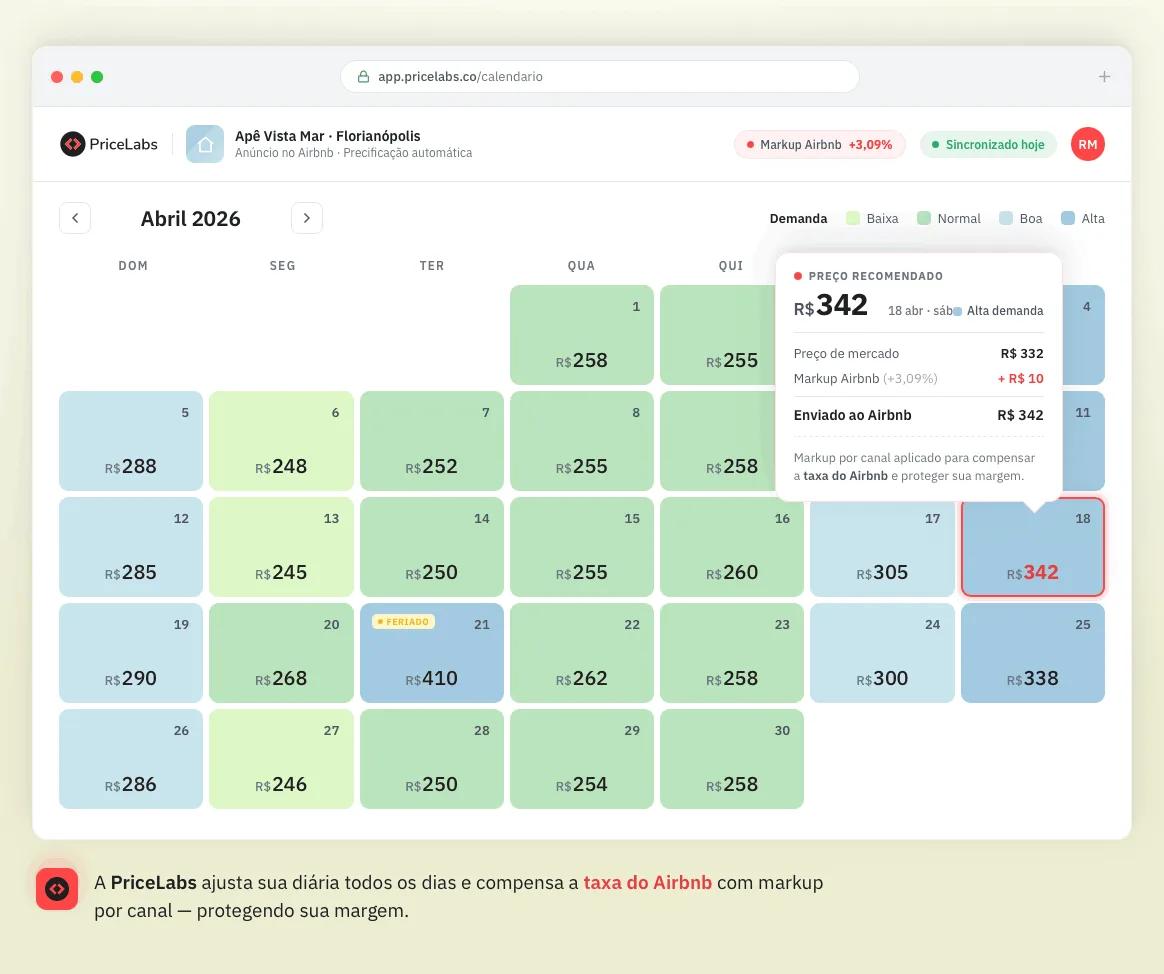
Task: Select April 27 cell priced R$246
Action: click(x=281, y=759)
